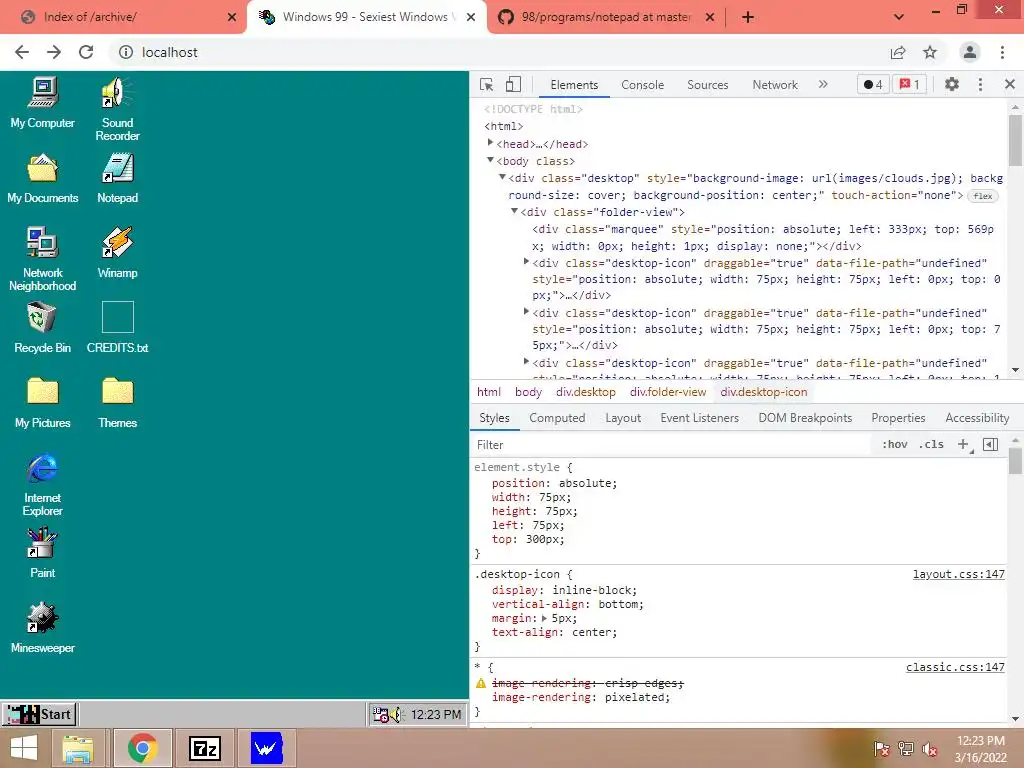The image size is (1024, 768).
Task: Expand the head element node
Action: 490,143
